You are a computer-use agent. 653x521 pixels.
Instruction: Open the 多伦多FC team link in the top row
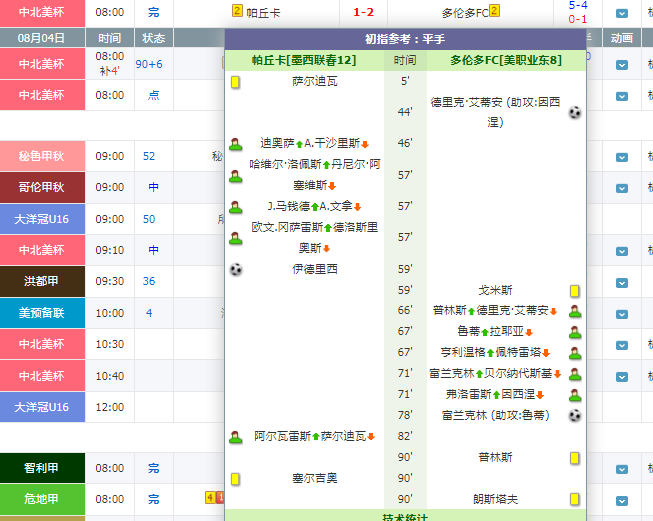click(464, 13)
